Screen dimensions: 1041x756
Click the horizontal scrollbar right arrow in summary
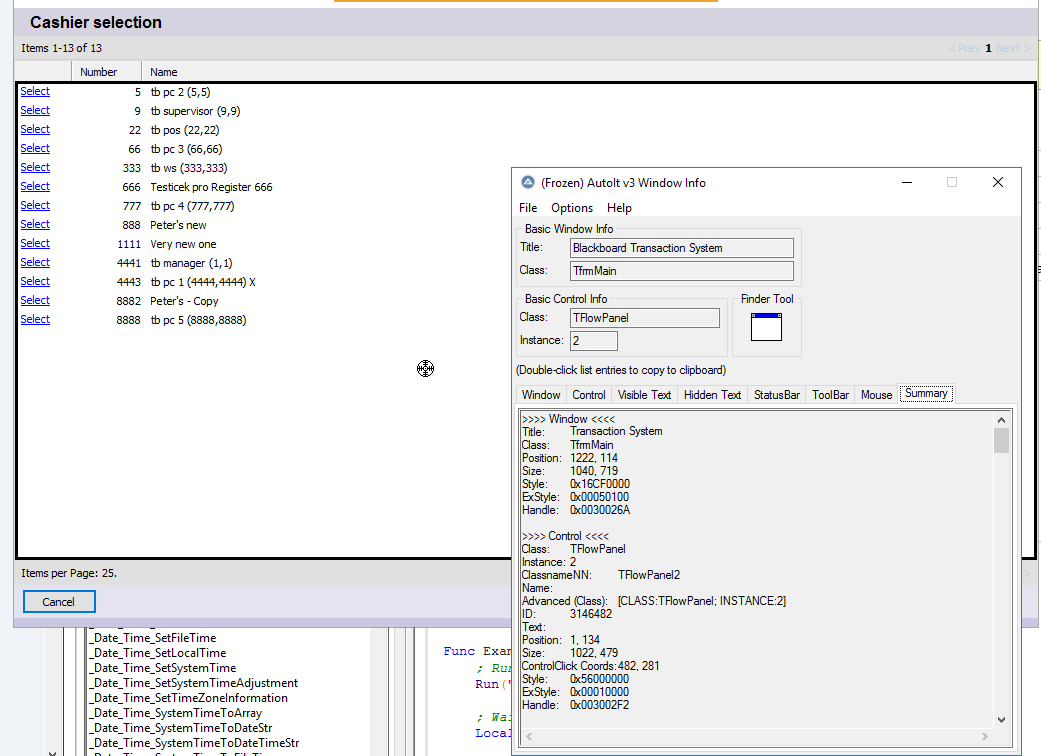click(985, 736)
